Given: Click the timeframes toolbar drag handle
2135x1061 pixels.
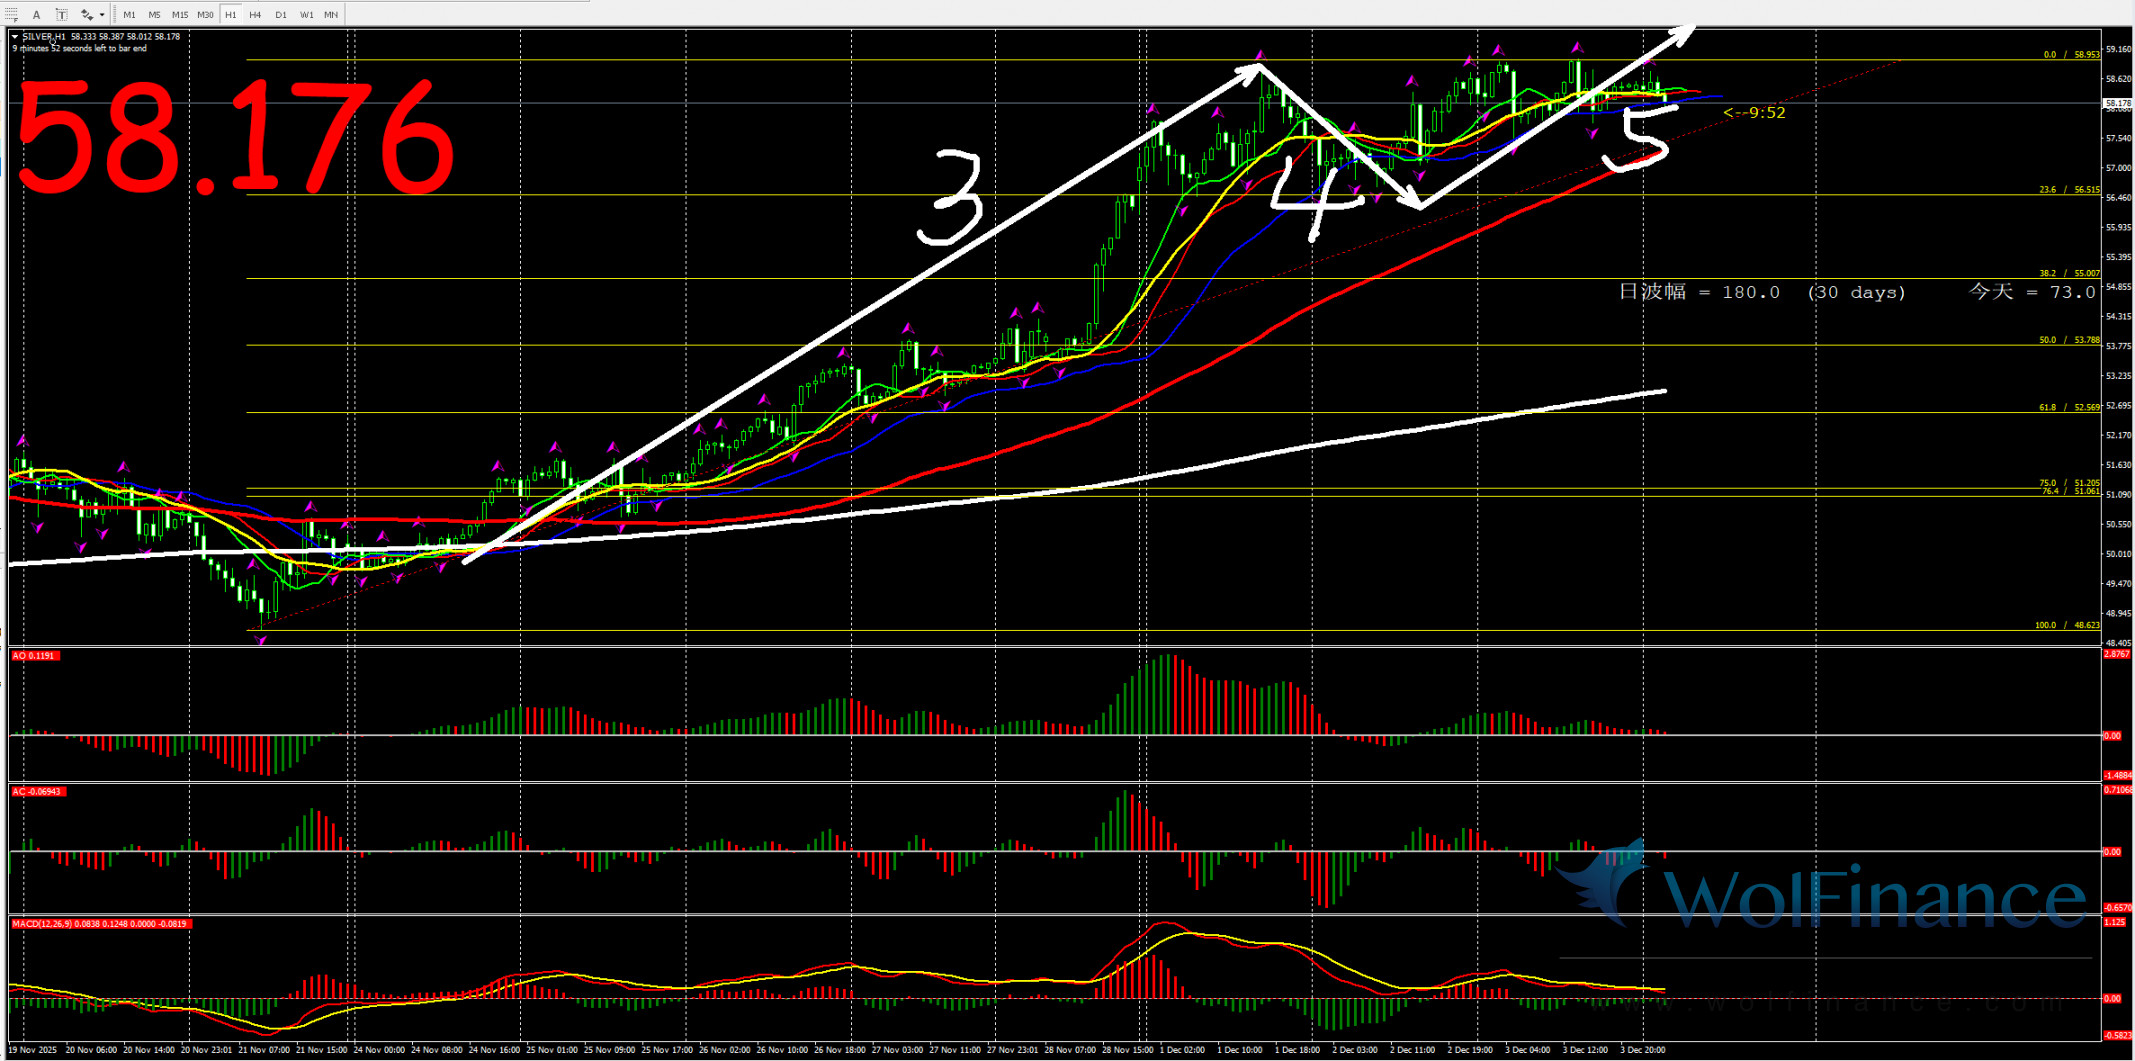Looking at the screenshot, I should point(116,14).
